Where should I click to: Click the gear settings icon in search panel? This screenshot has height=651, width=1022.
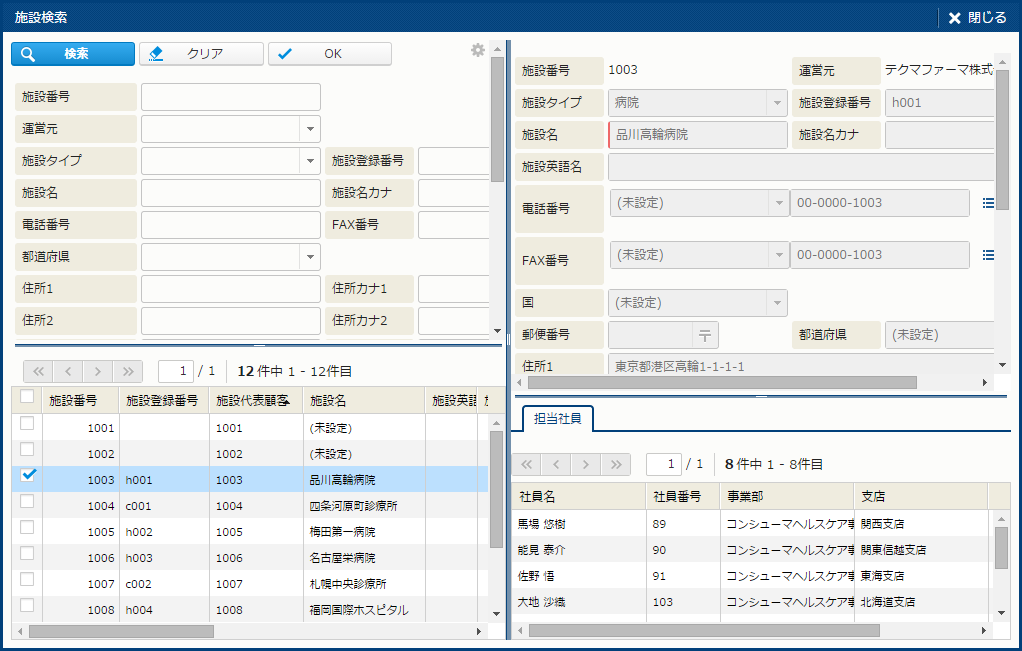[477, 50]
